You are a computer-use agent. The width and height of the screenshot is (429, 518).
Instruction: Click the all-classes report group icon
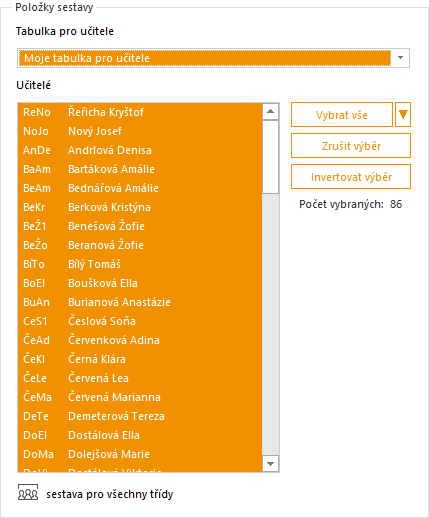28,493
